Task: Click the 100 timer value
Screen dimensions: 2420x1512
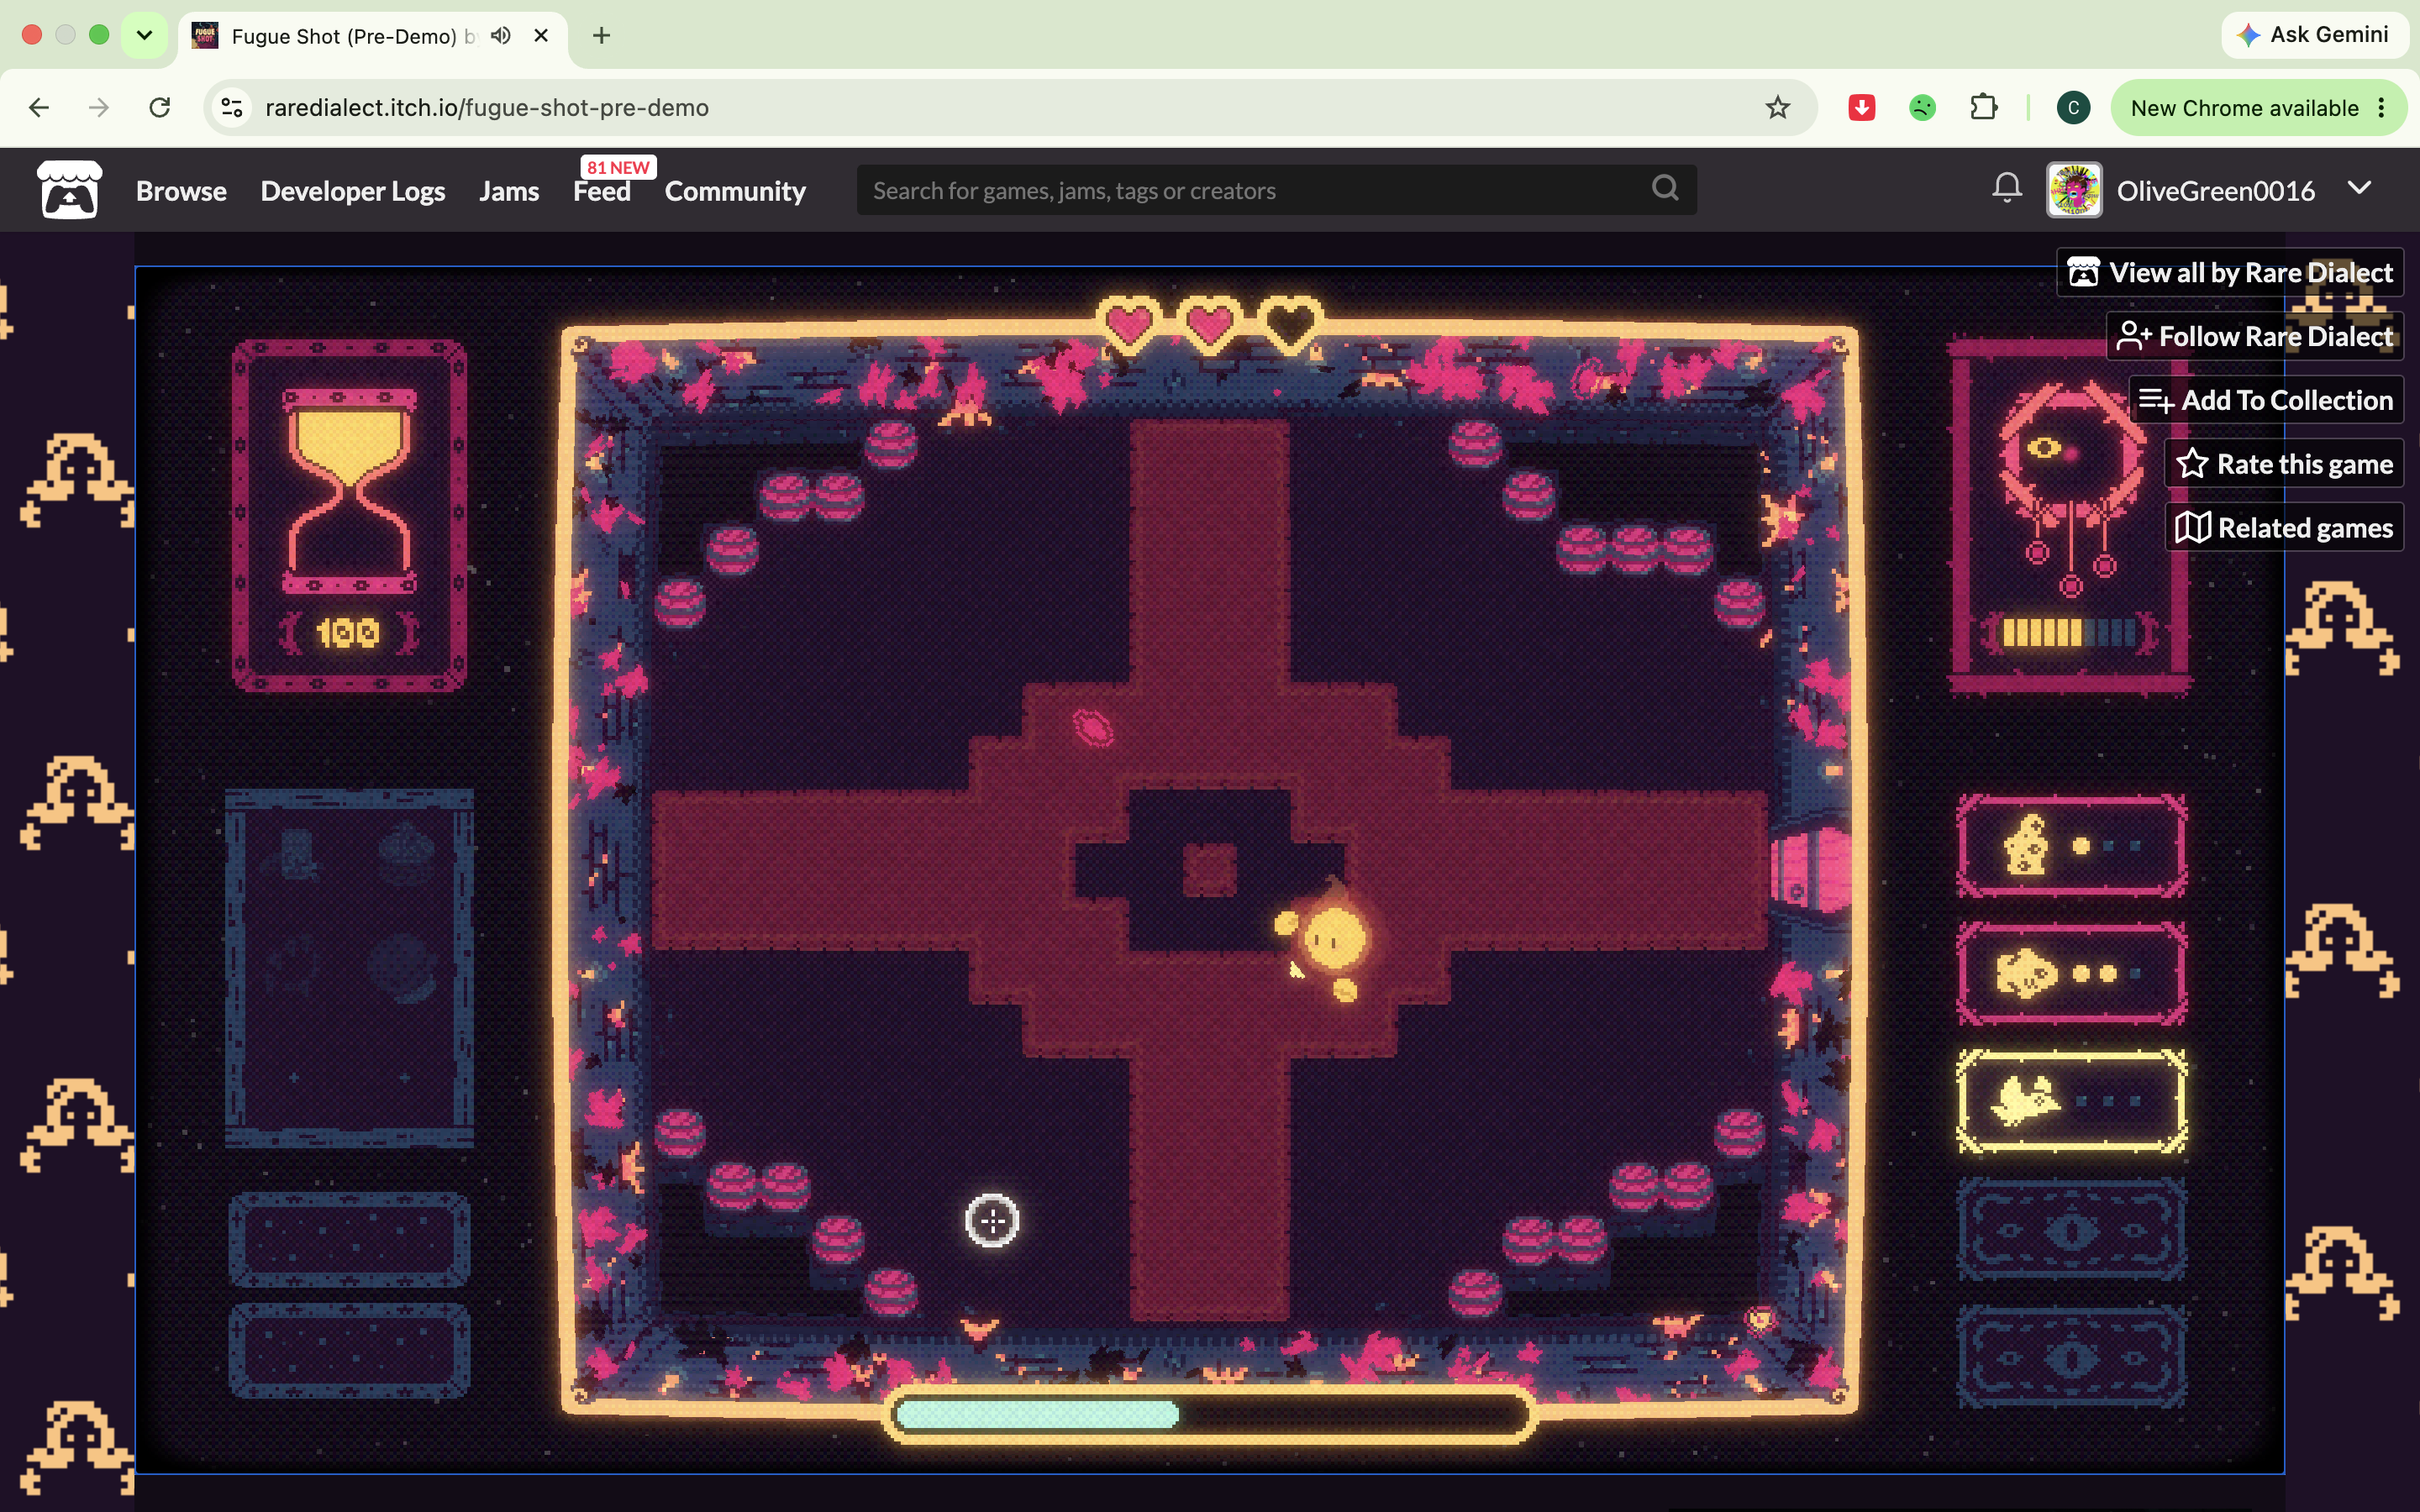Action: click(348, 632)
